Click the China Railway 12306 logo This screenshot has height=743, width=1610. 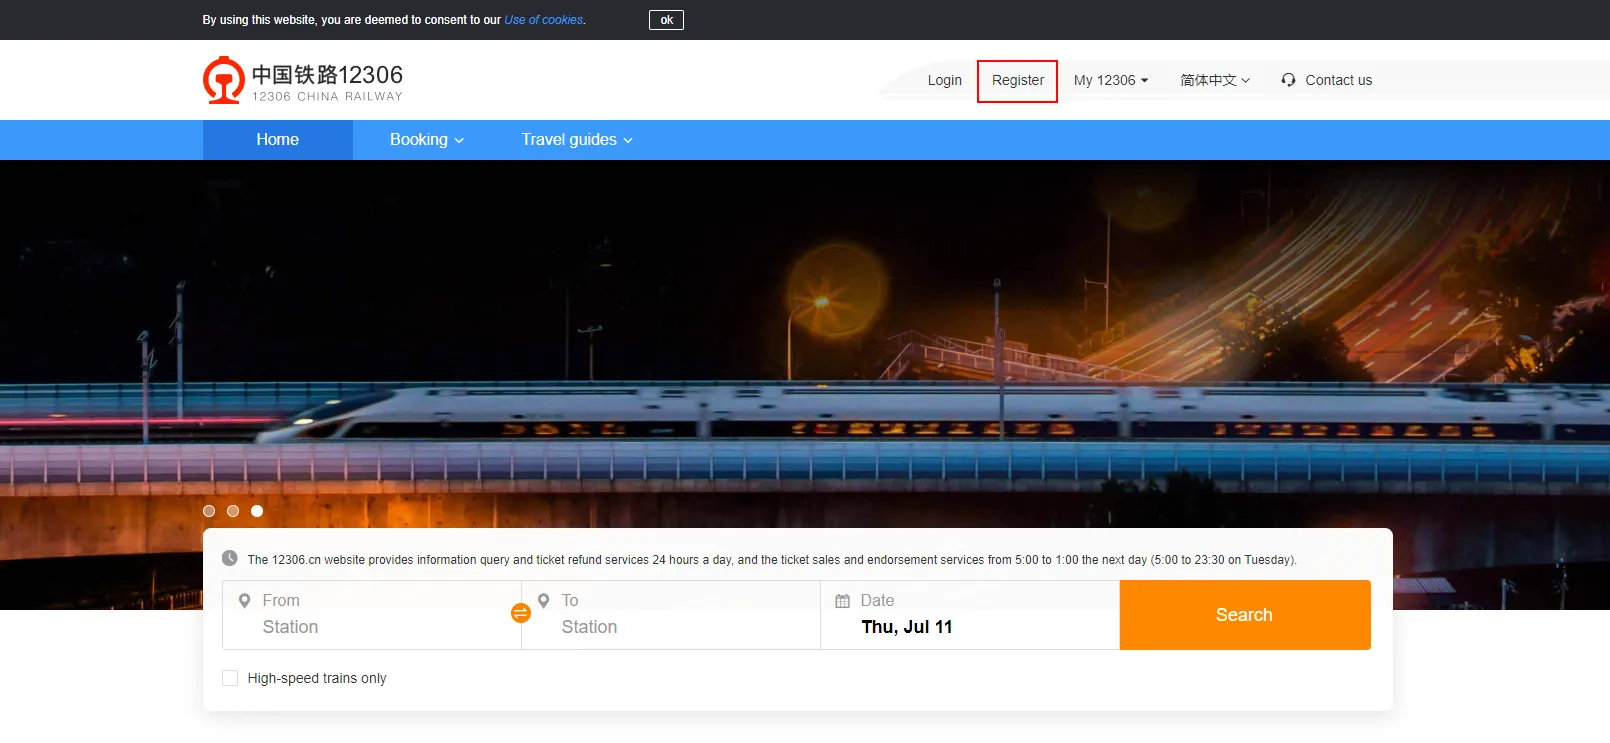pyautogui.click(x=302, y=80)
